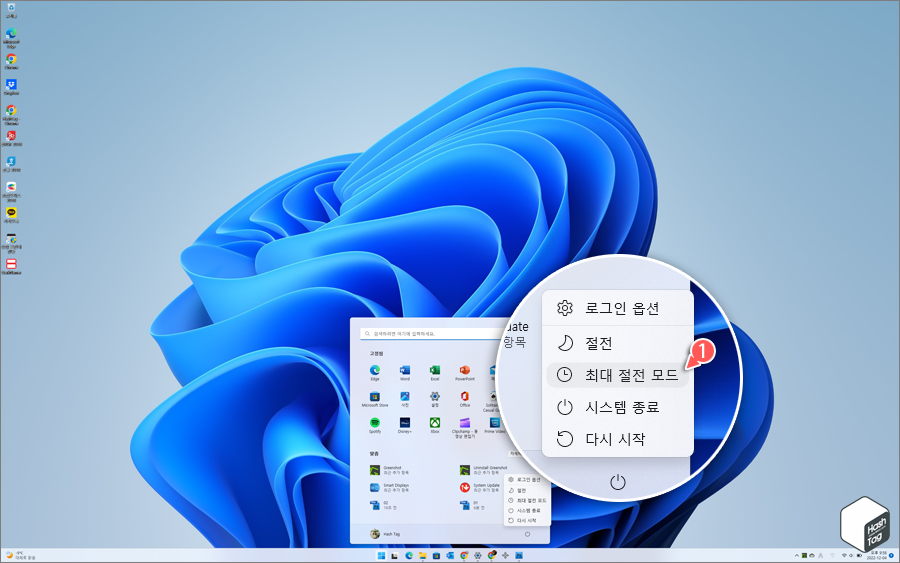900x563 pixels.
Task: Open the taskbar clock and date
Action: pyautogui.click(x=879, y=556)
